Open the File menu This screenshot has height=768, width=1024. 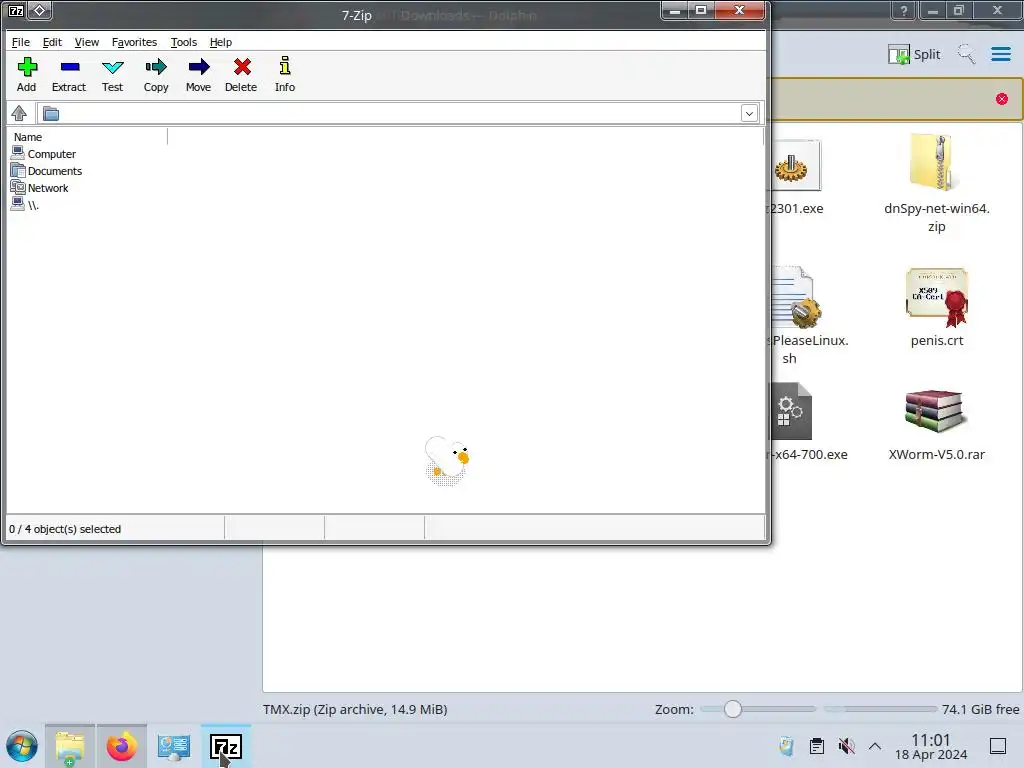tap(21, 42)
